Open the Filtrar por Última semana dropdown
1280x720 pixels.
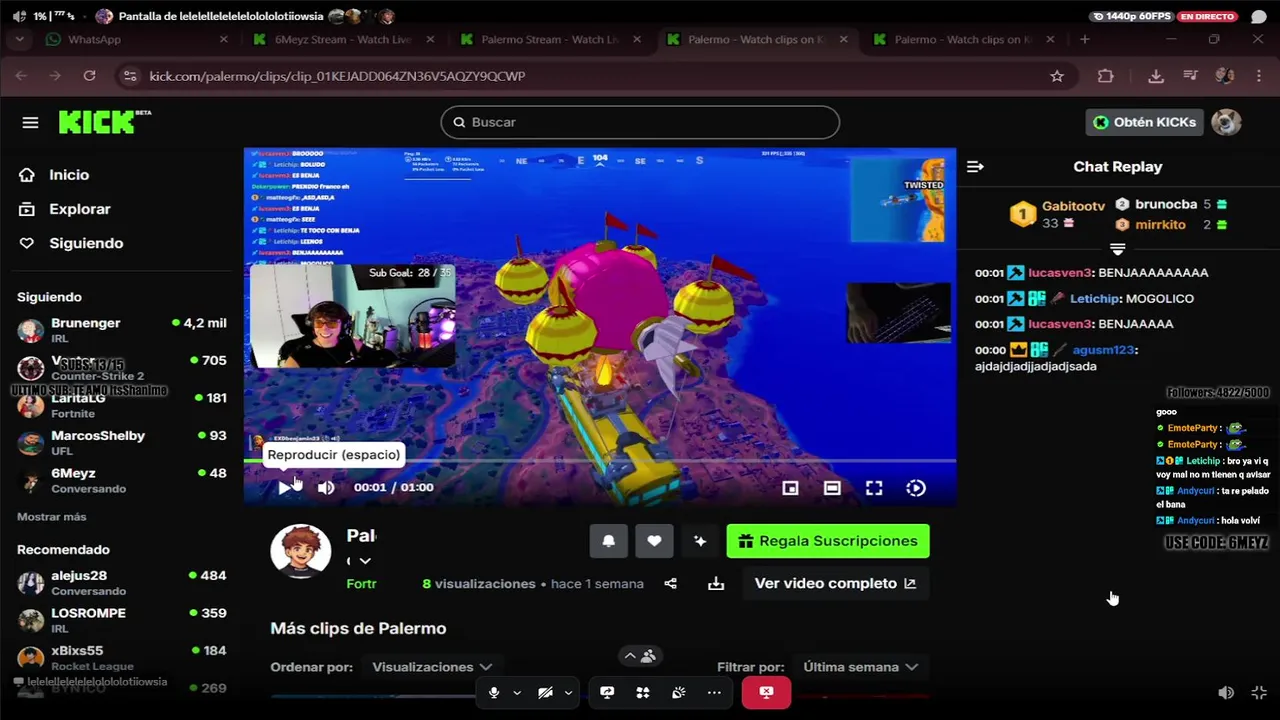click(860, 667)
